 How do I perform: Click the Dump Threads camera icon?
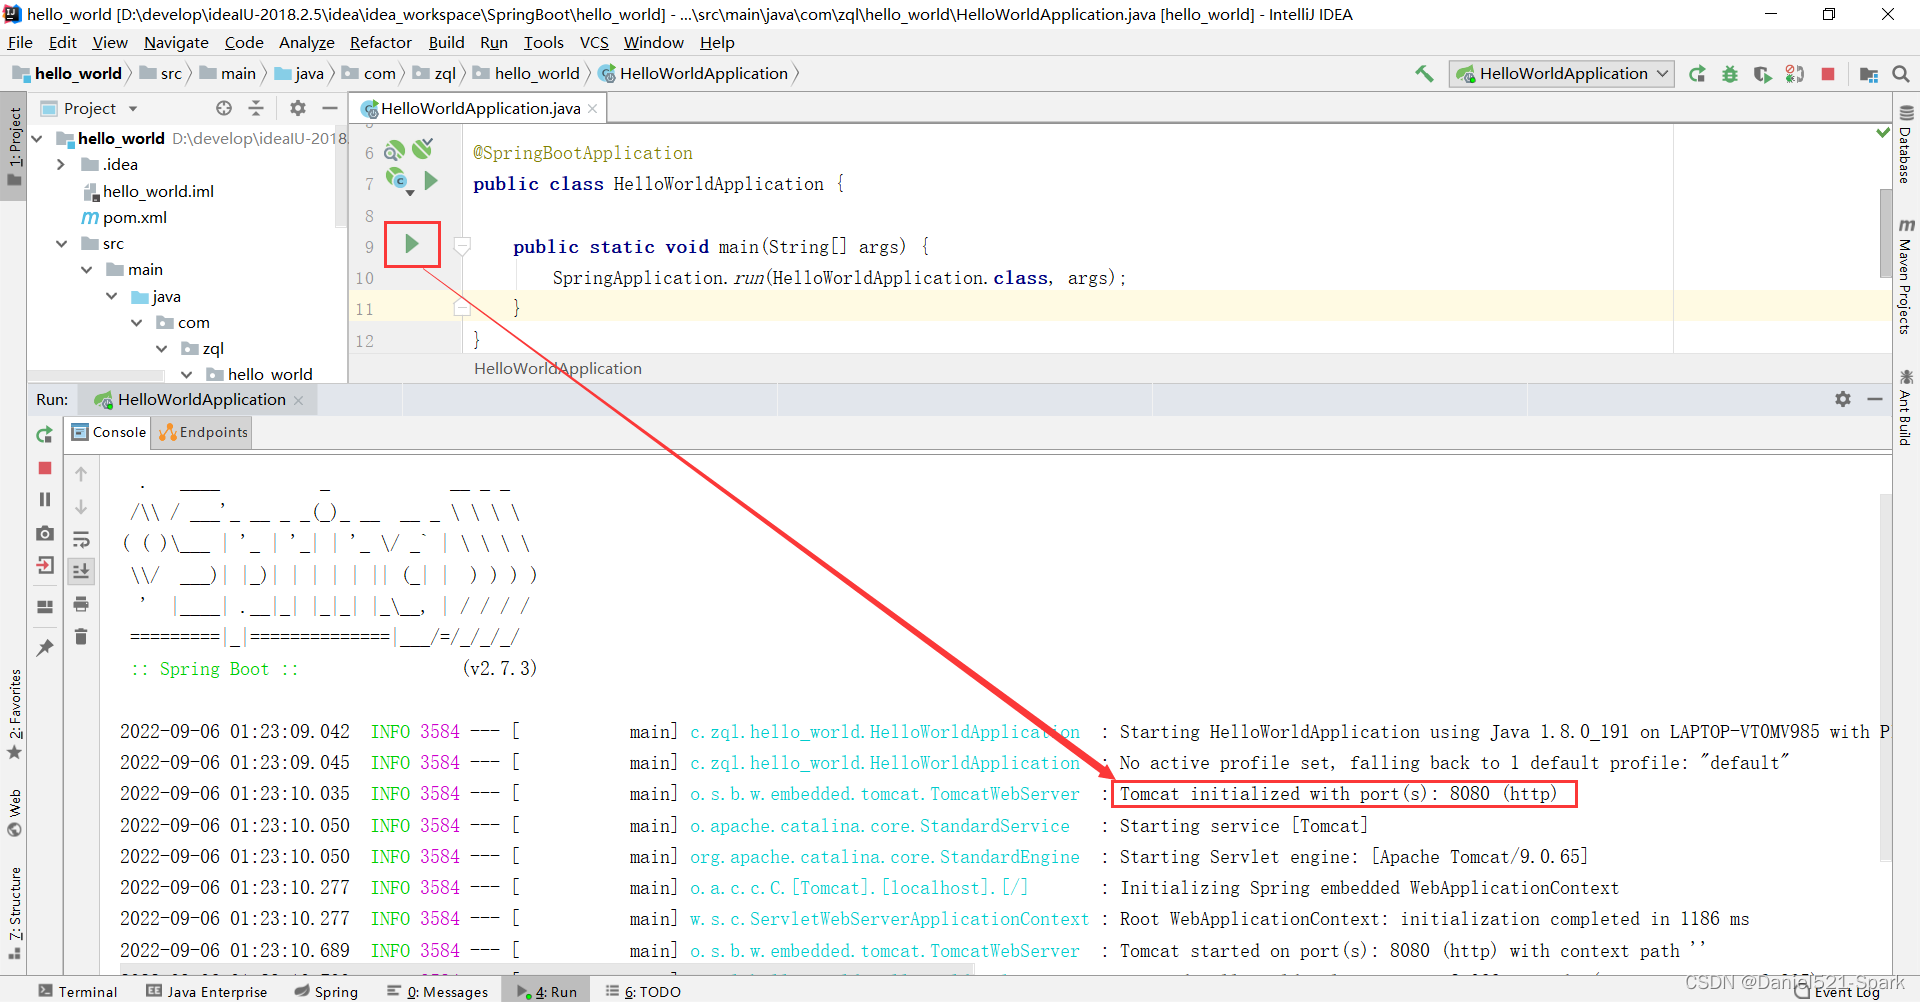(x=44, y=533)
